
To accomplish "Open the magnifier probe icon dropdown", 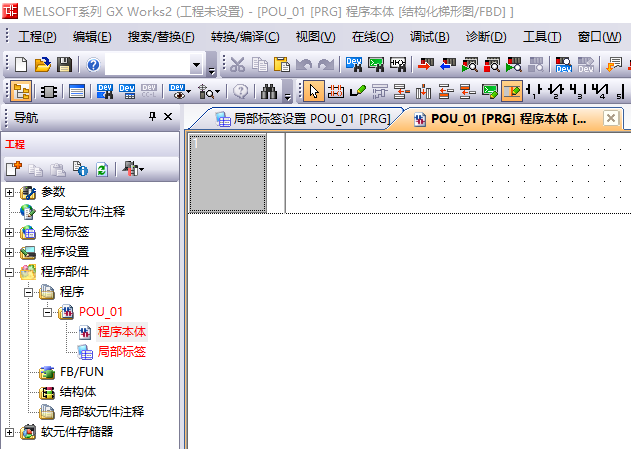I will pos(218,92).
